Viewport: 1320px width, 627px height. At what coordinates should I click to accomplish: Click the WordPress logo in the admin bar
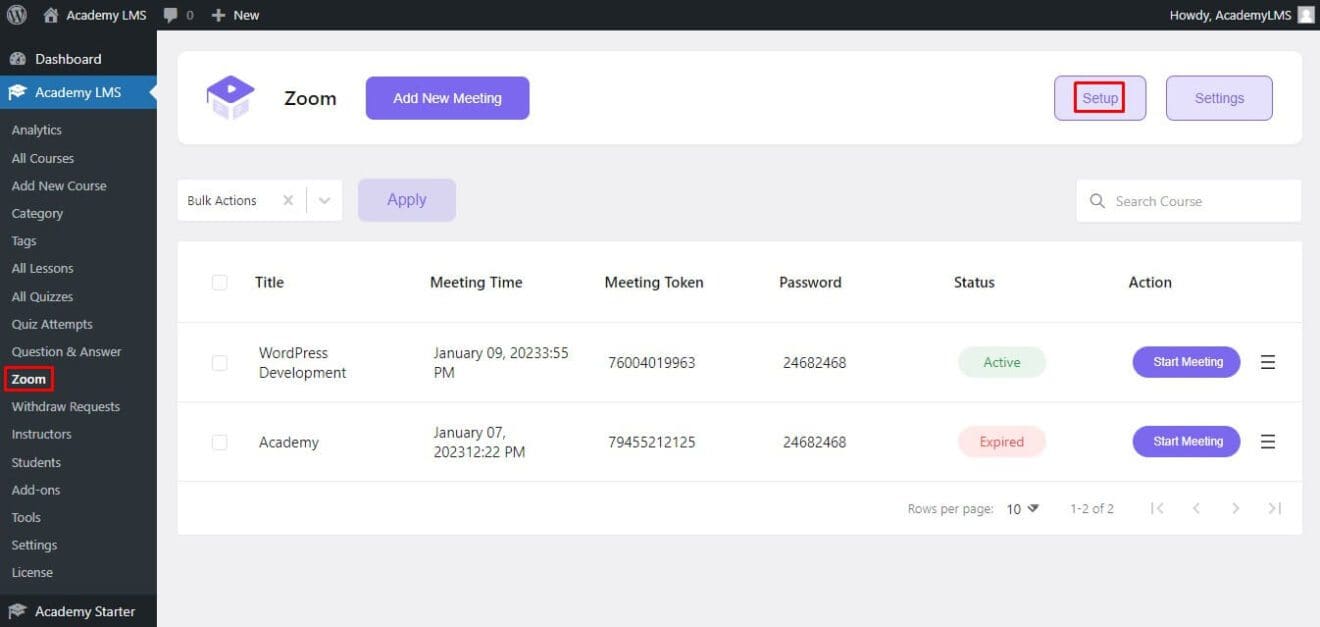click(x=16, y=14)
